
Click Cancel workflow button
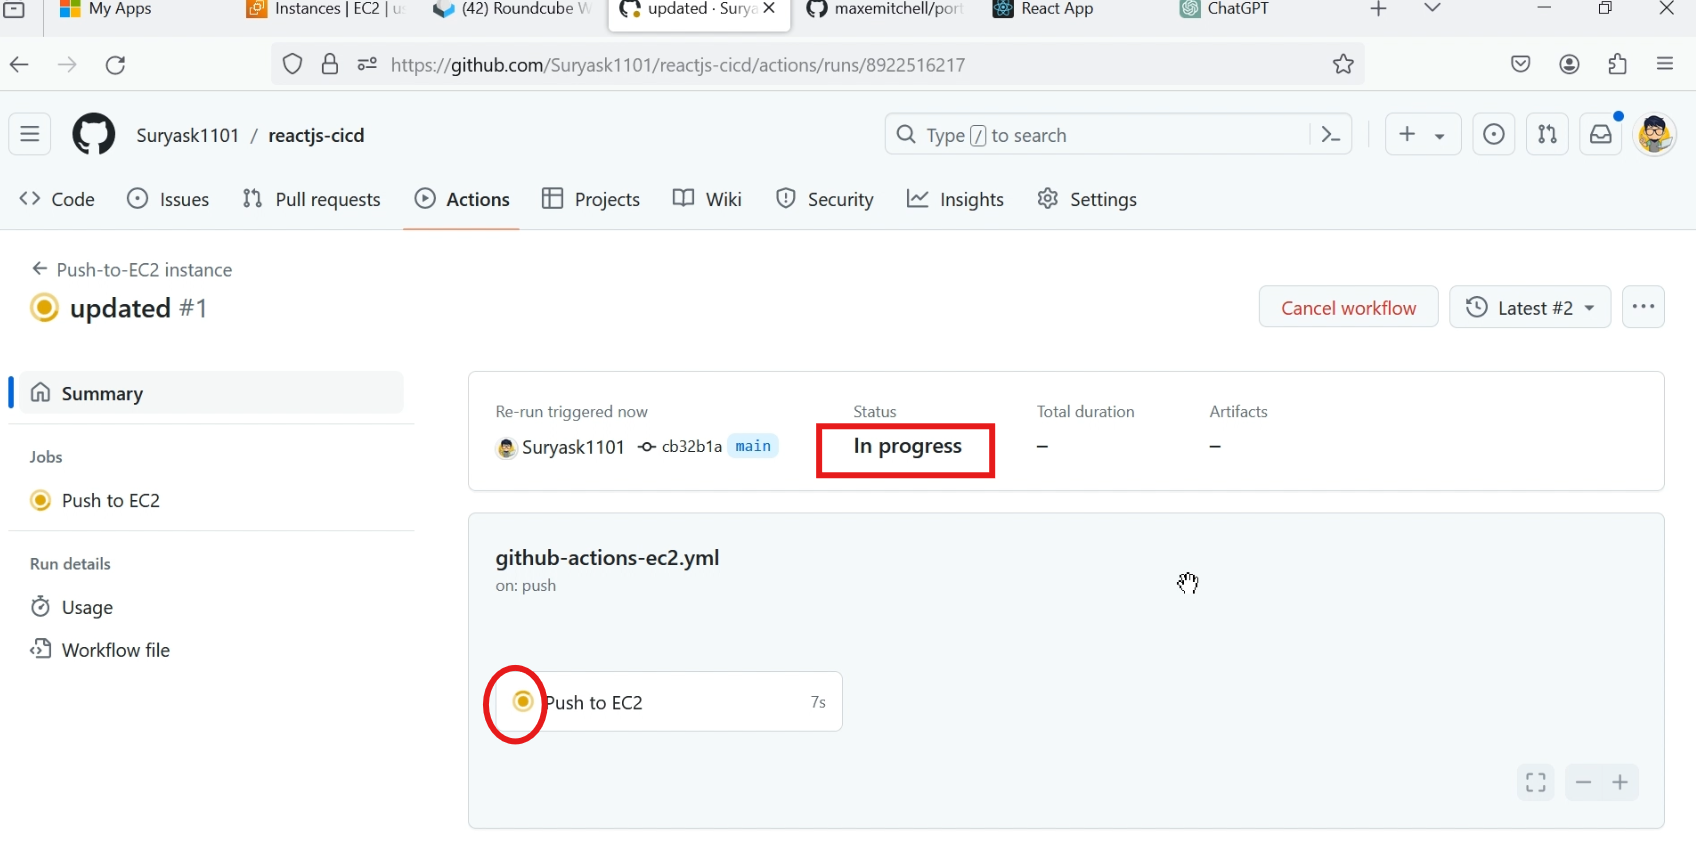1348,307
